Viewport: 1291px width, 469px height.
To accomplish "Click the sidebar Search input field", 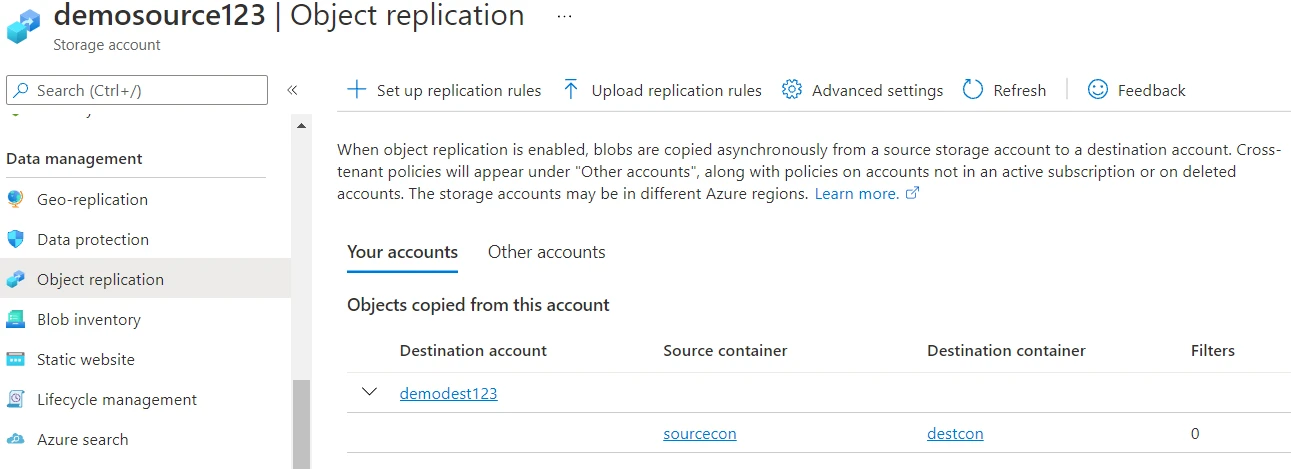I will pyautogui.click(x=137, y=90).
